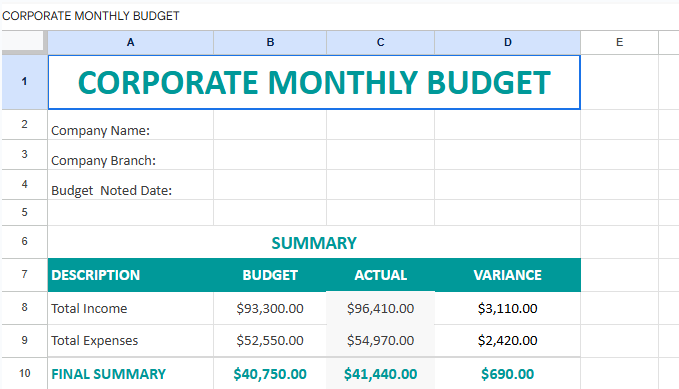
Task: Select the $40,750.00 final budget cell
Action: [x=270, y=373]
